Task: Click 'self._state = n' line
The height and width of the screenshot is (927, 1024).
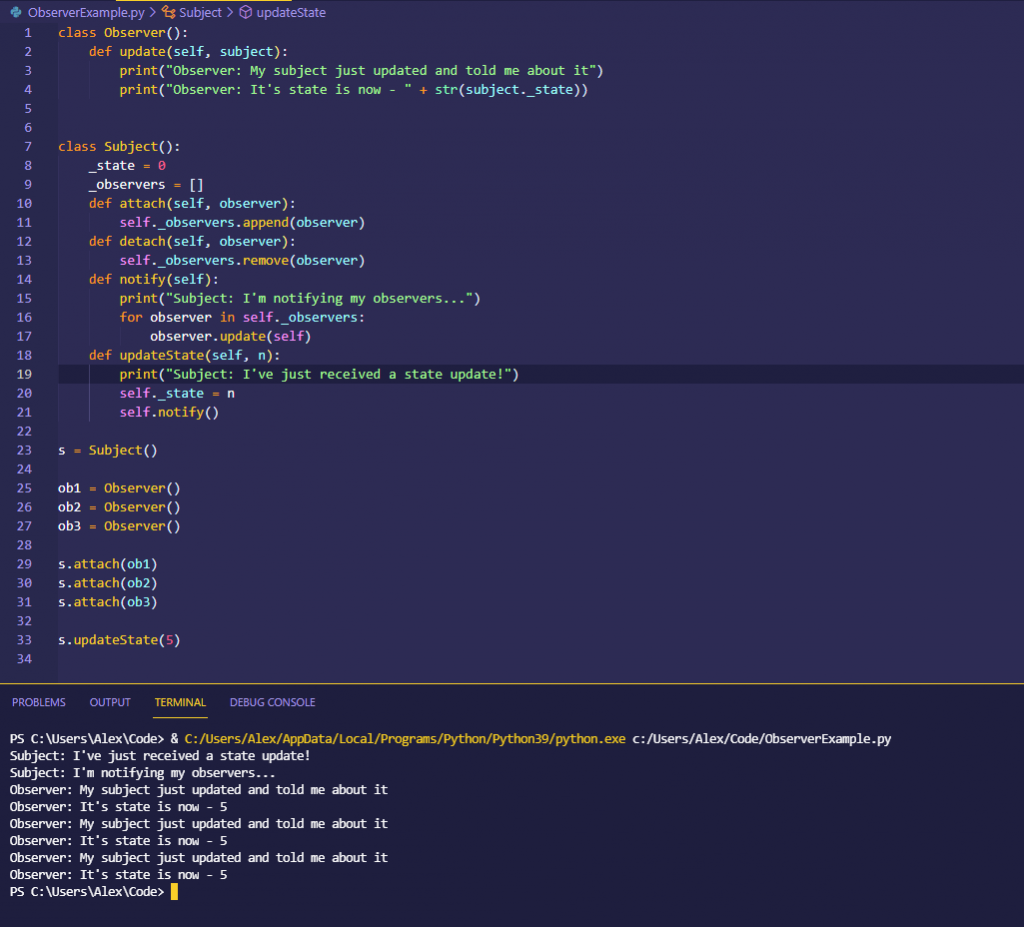Action: point(177,393)
